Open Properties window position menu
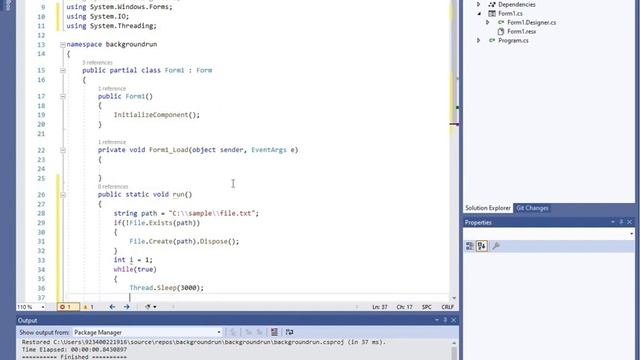640x360 pixels. [x=613, y=222]
